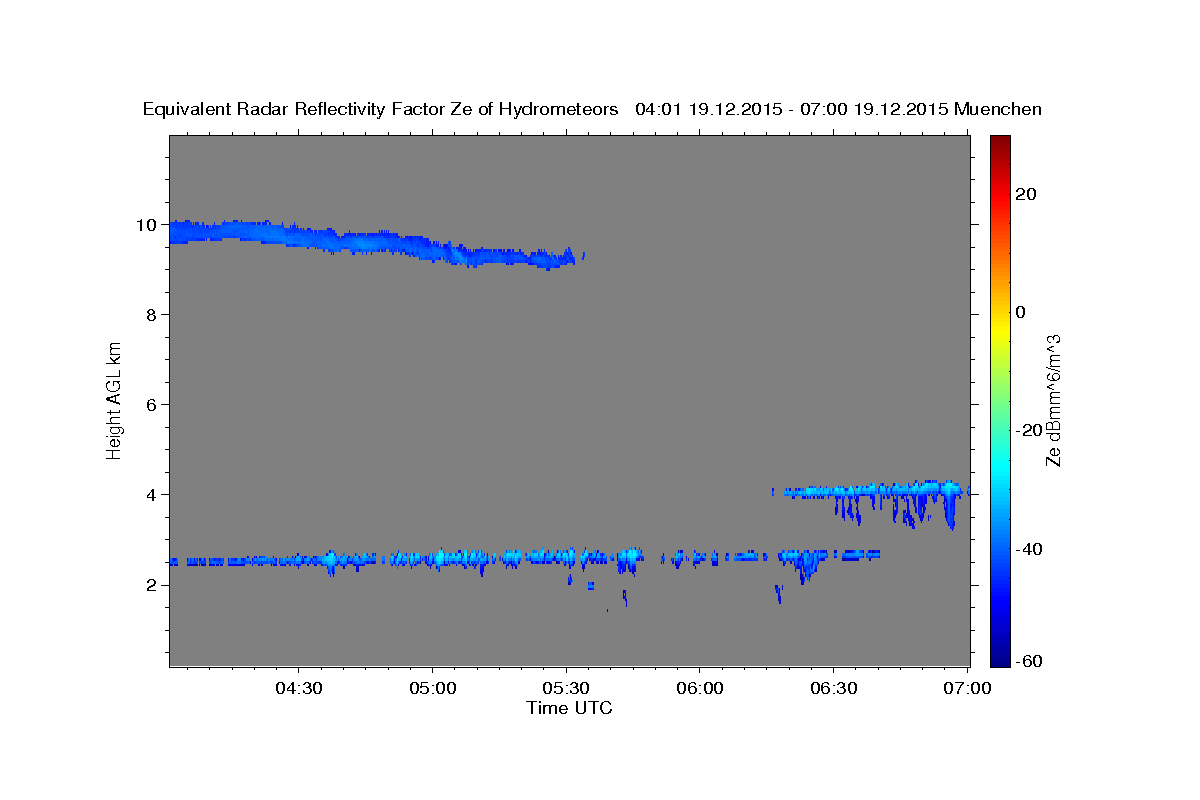Click the 'Height AGL km' y-axis label

tap(114, 399)
